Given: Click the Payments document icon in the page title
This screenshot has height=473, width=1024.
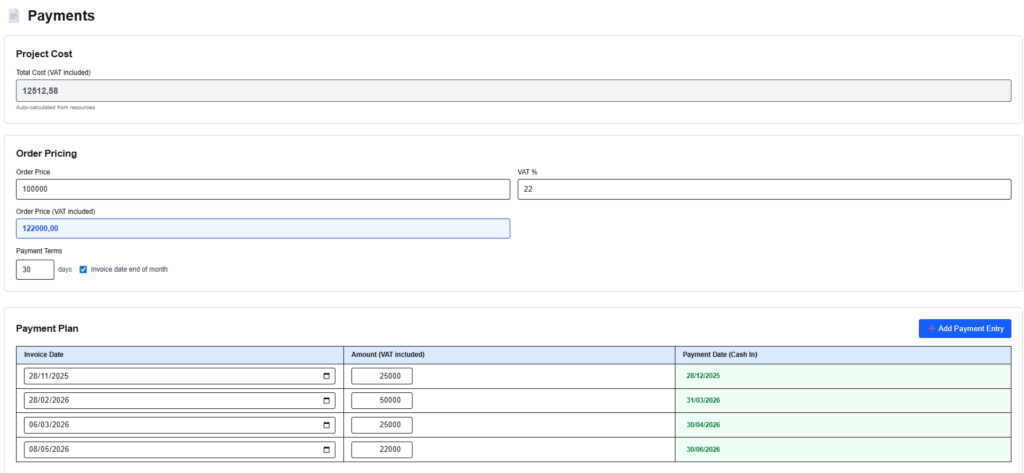Looking at the screenshot, I should point(14,16).
